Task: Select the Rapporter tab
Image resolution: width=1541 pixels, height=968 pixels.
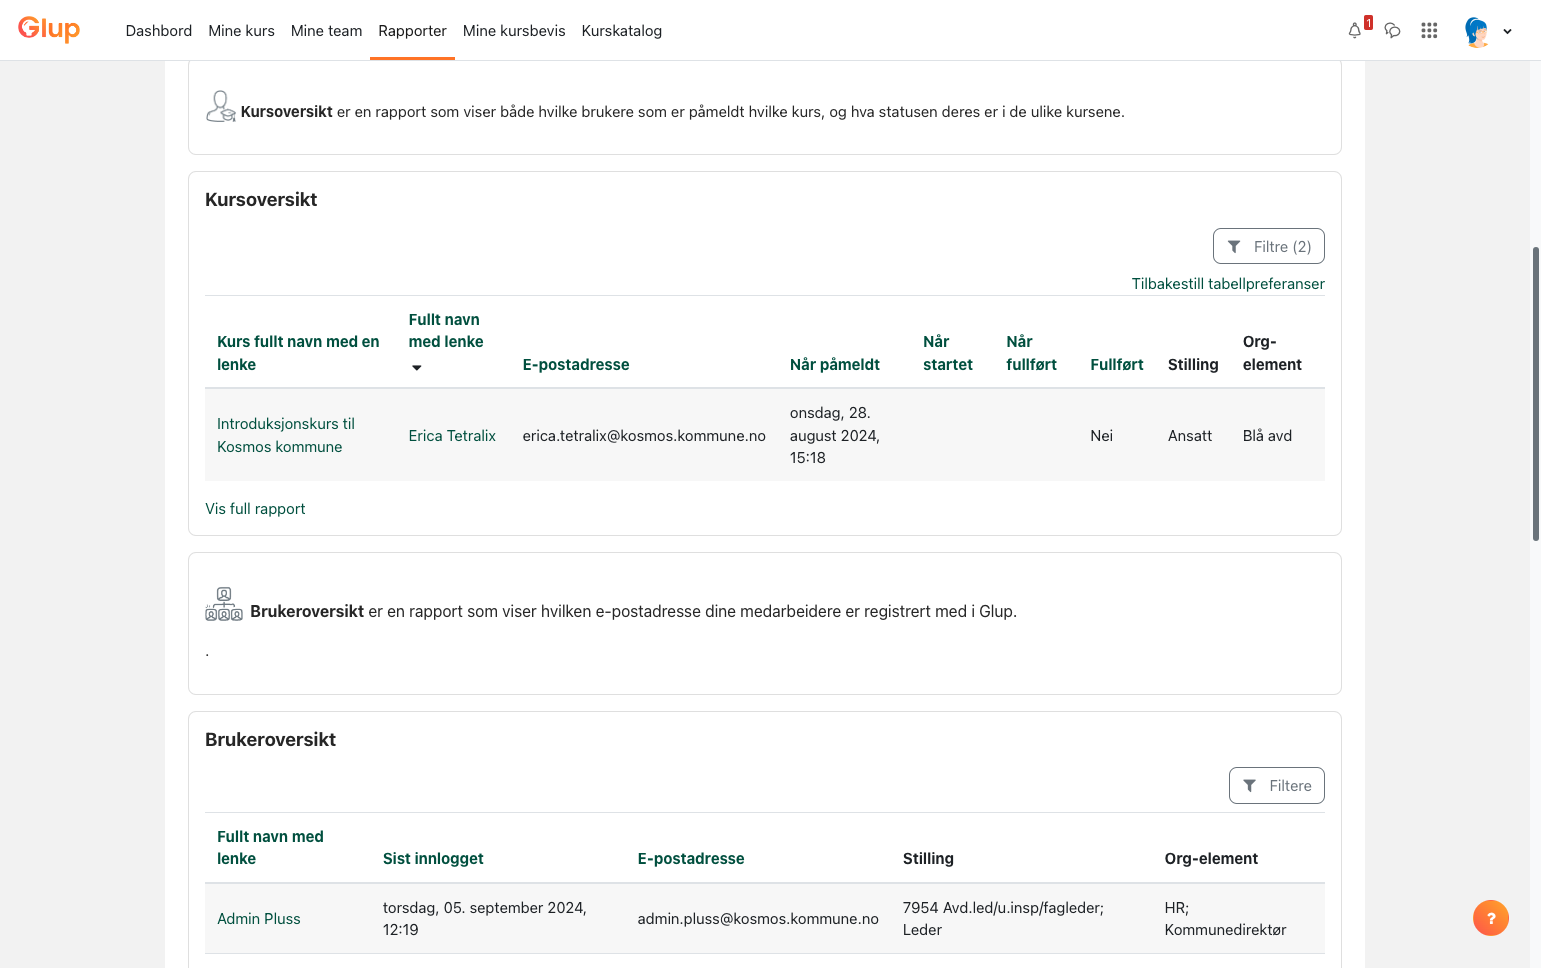Action: click(412, 30)
